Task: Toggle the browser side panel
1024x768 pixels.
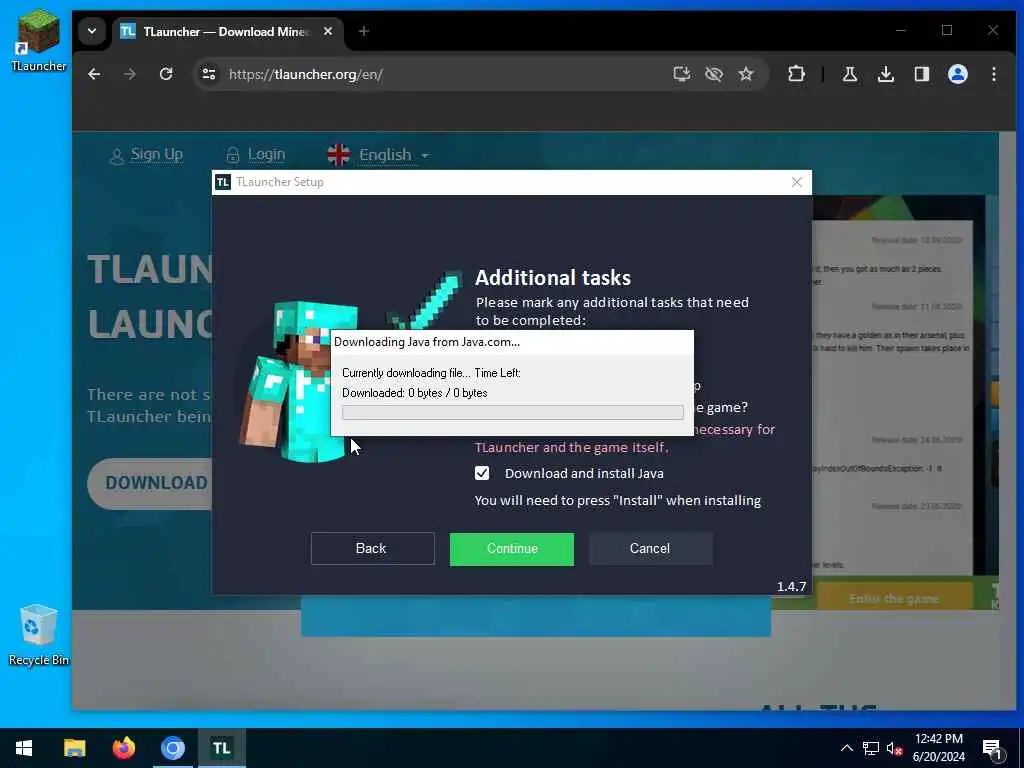Action: click(921, 74)
